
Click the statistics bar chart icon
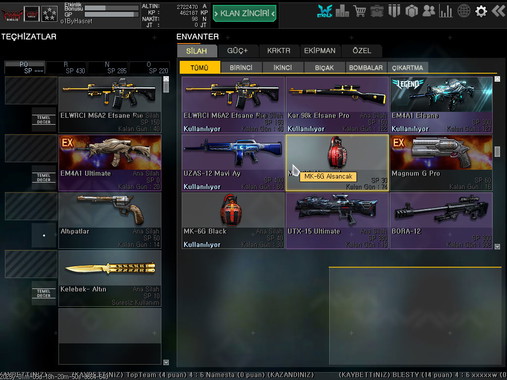click(446, 11)
